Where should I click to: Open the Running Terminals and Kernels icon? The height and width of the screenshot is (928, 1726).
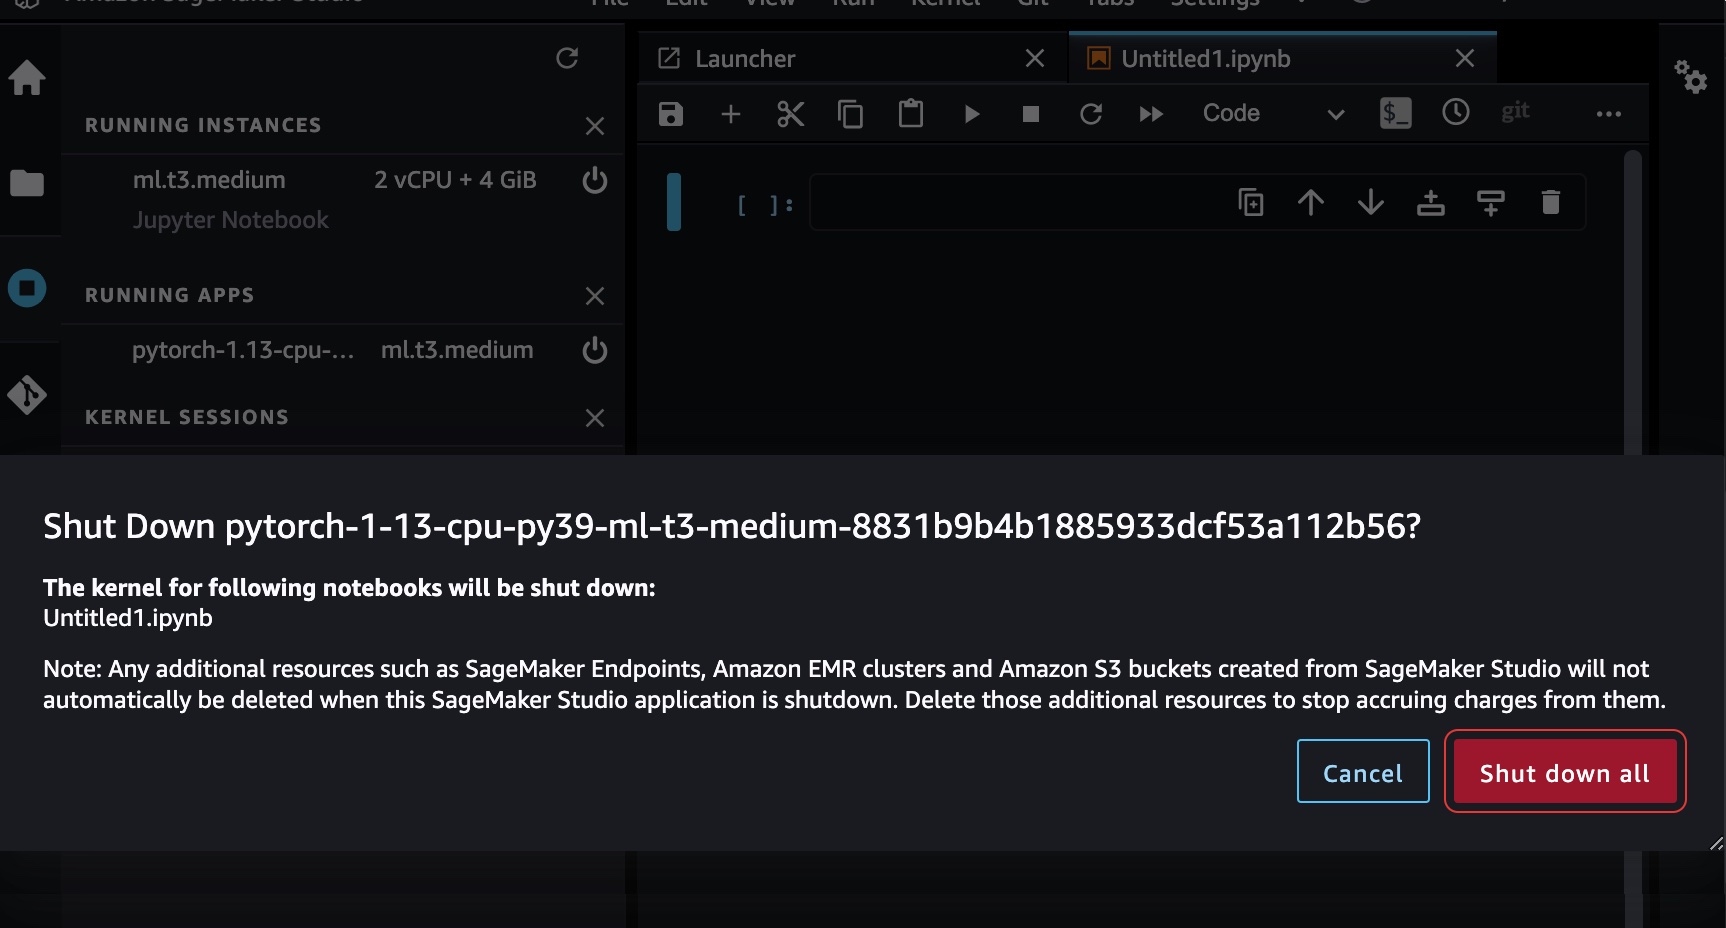click(27, 289)
